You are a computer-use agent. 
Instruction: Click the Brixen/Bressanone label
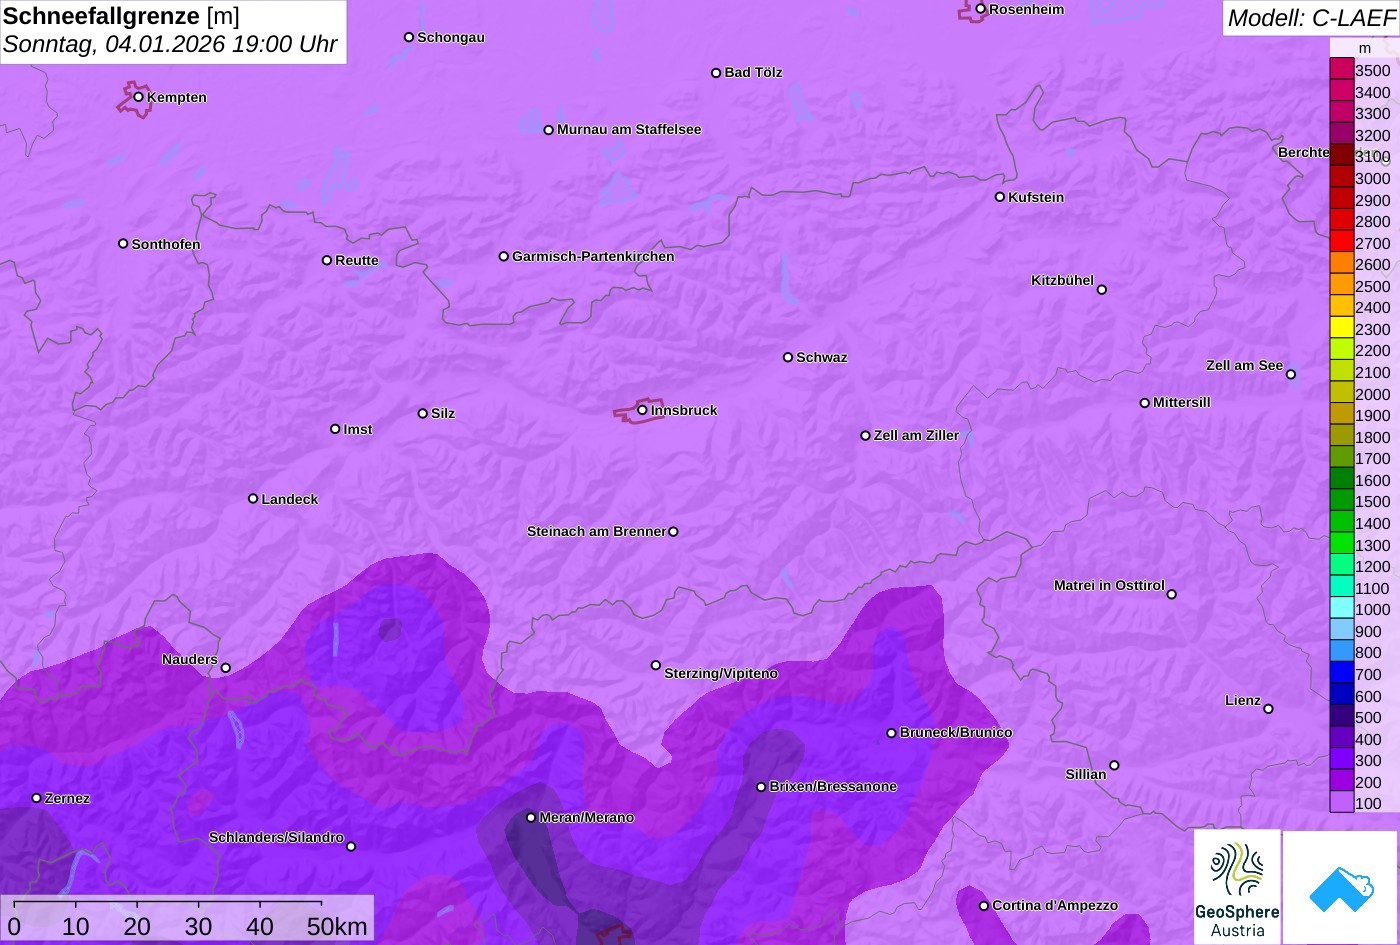coord(833,786)
